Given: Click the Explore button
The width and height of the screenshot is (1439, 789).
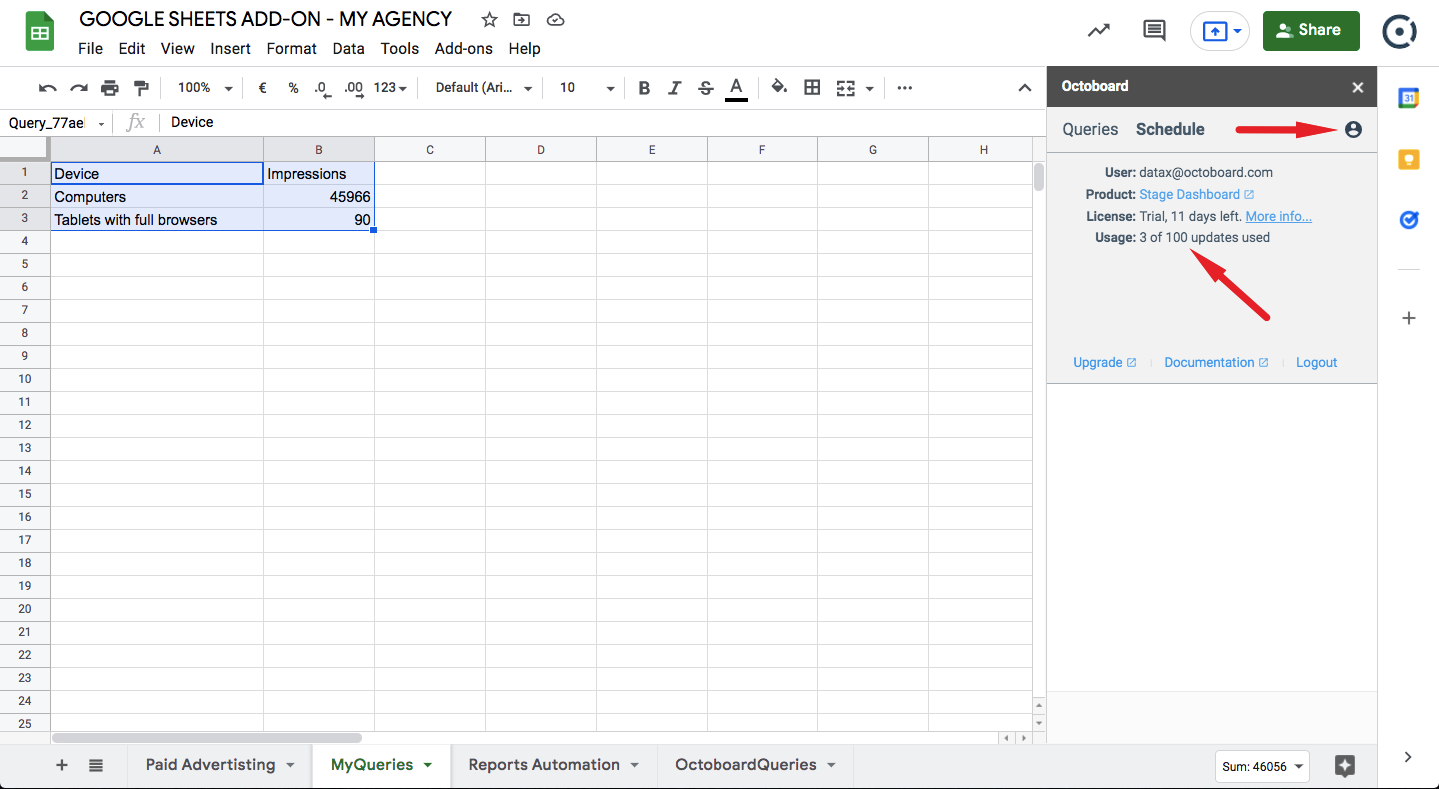Looking at the screenshot, I should click(1345, 766).
